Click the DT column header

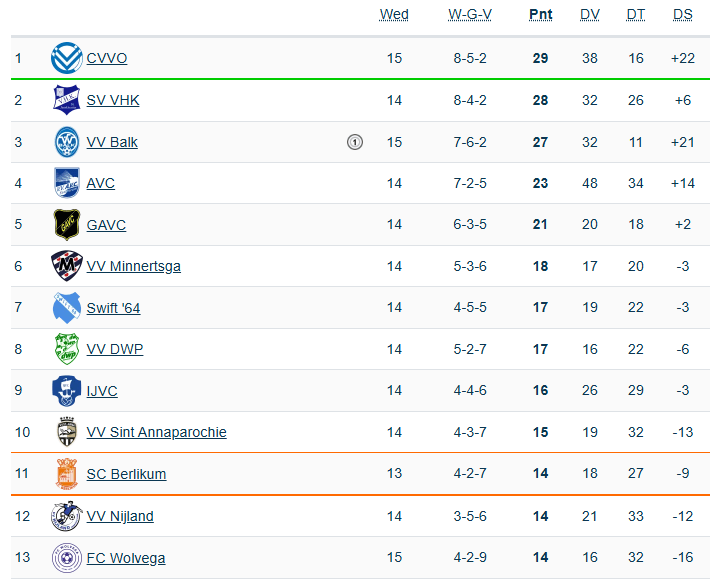click(636, 14)
